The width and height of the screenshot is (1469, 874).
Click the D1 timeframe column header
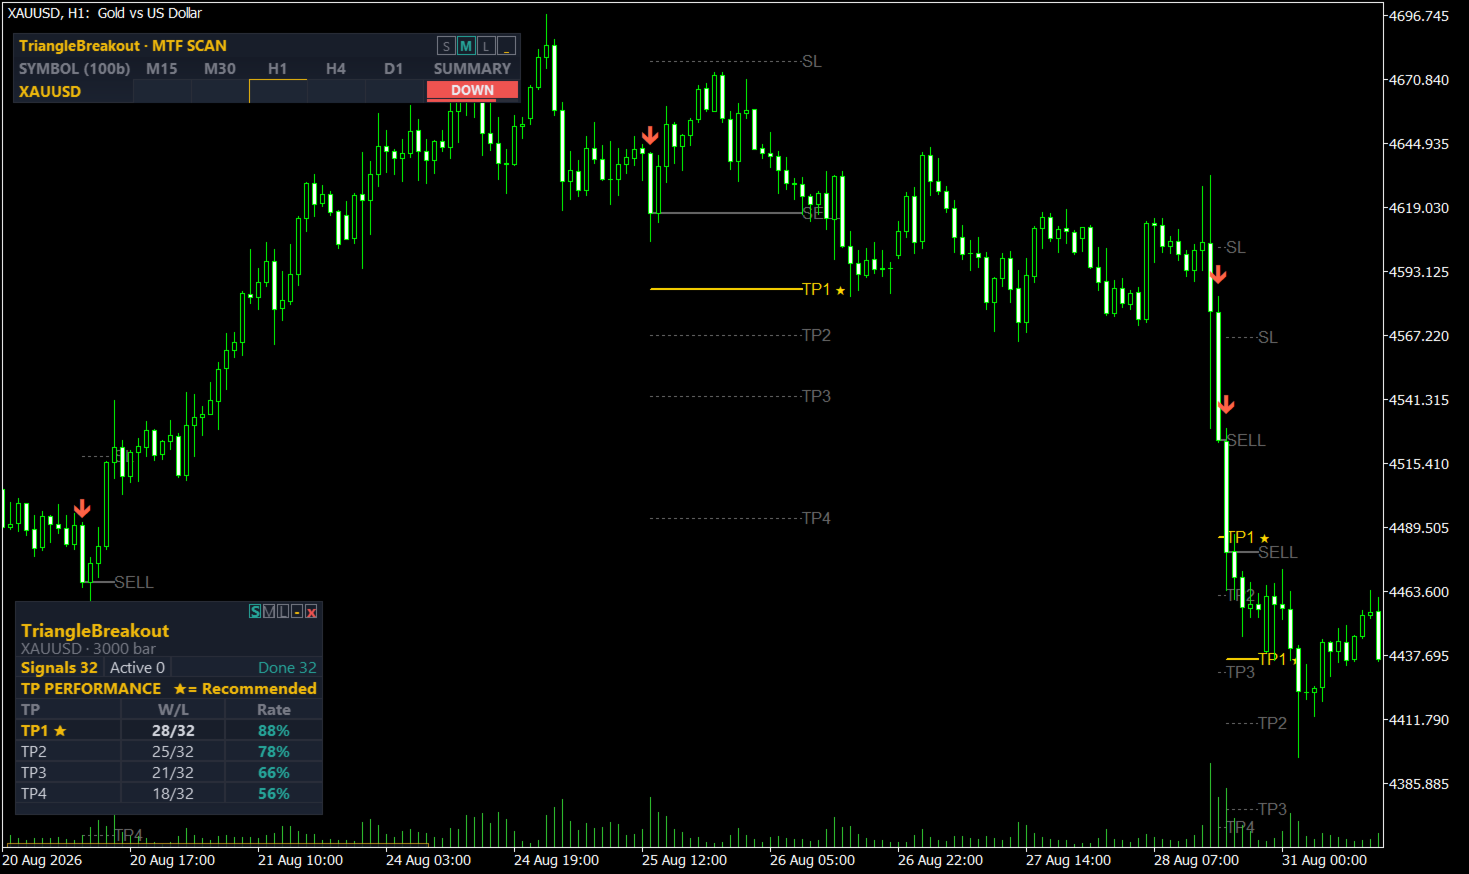pyautogui.click(x=393, y=69)
